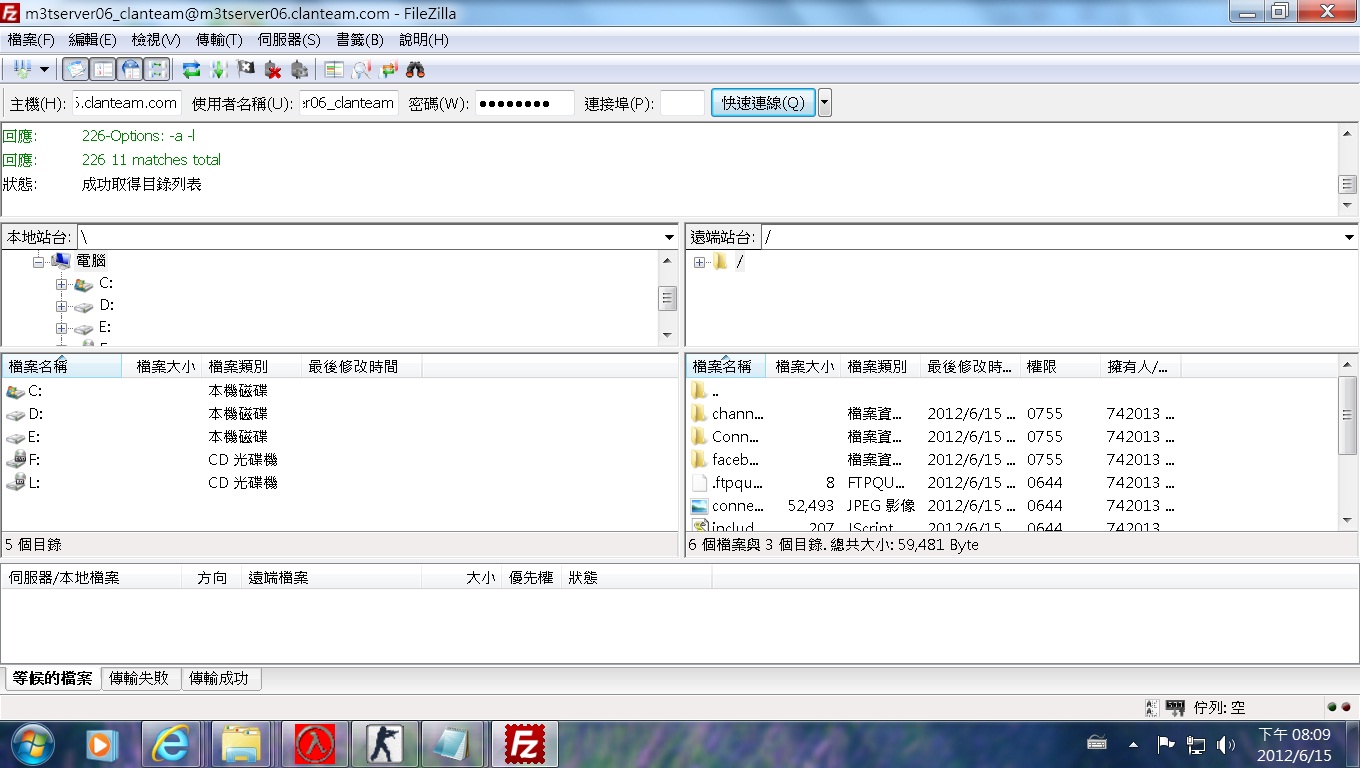Open the quickconnect history dropdown arrow
The width and height of the screenshot is (1360, 768).
(825, 103)
